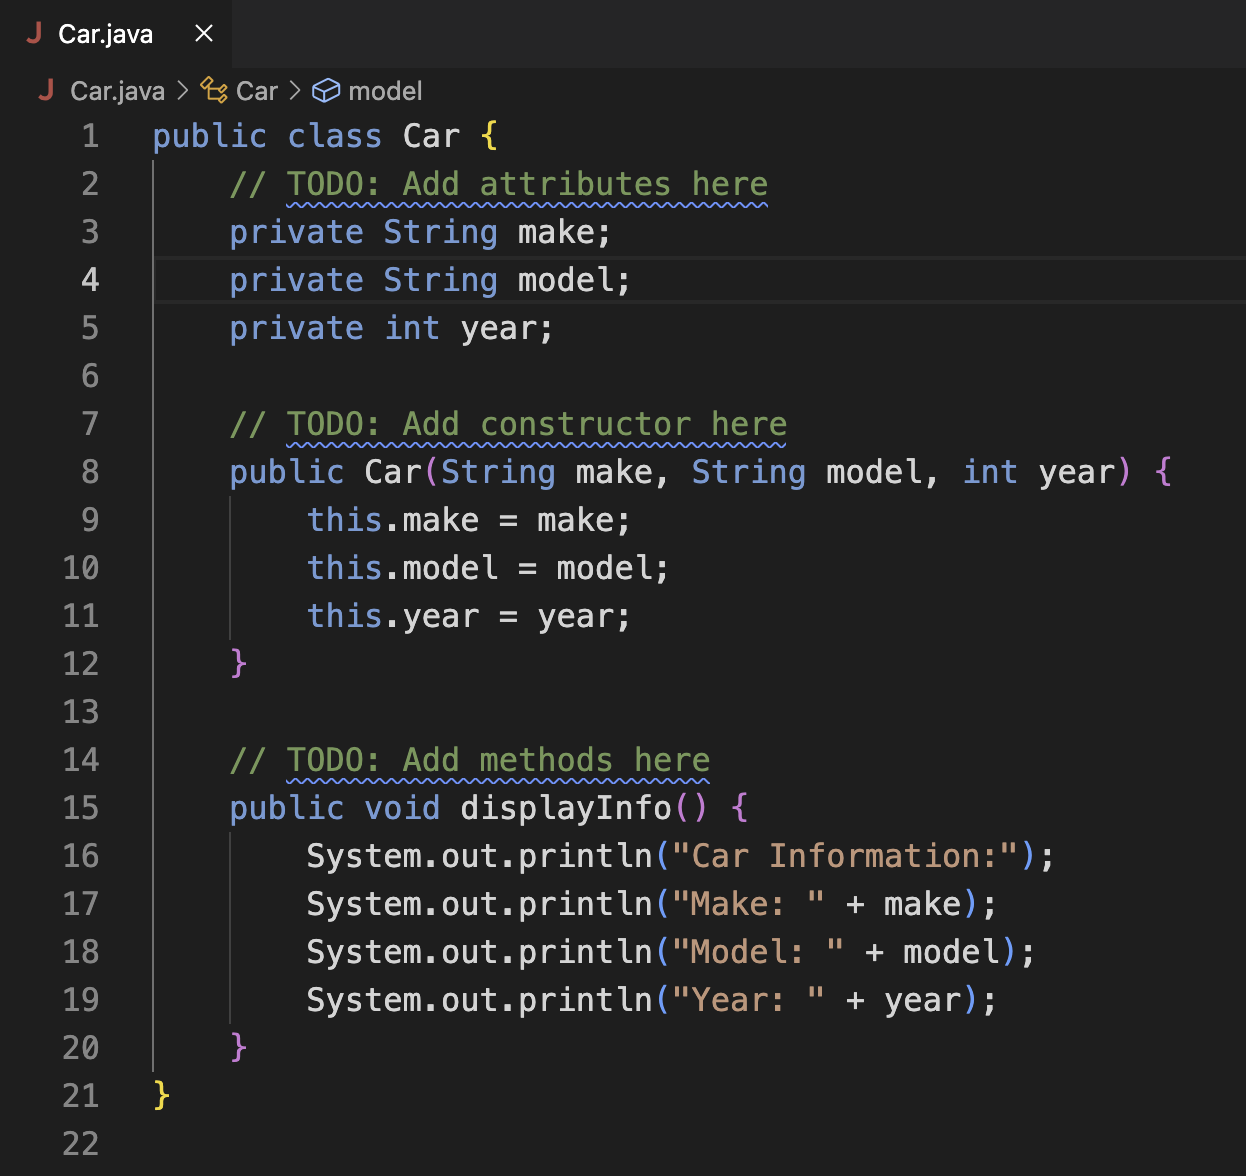Click the chevron between Car.java and Car
1246x1176 pixels.
pyautogui.click(x=183, y=91)
